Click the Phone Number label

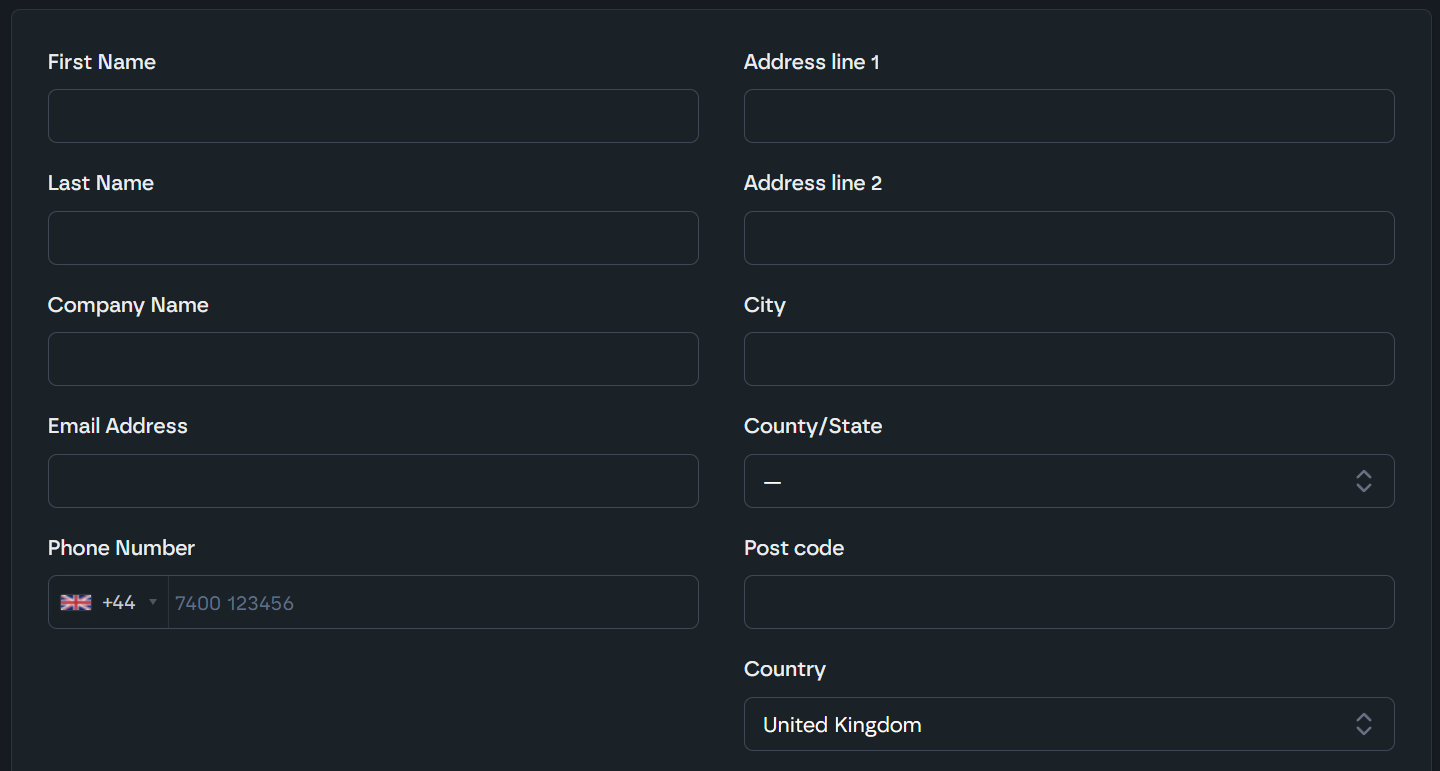[121, 548]
